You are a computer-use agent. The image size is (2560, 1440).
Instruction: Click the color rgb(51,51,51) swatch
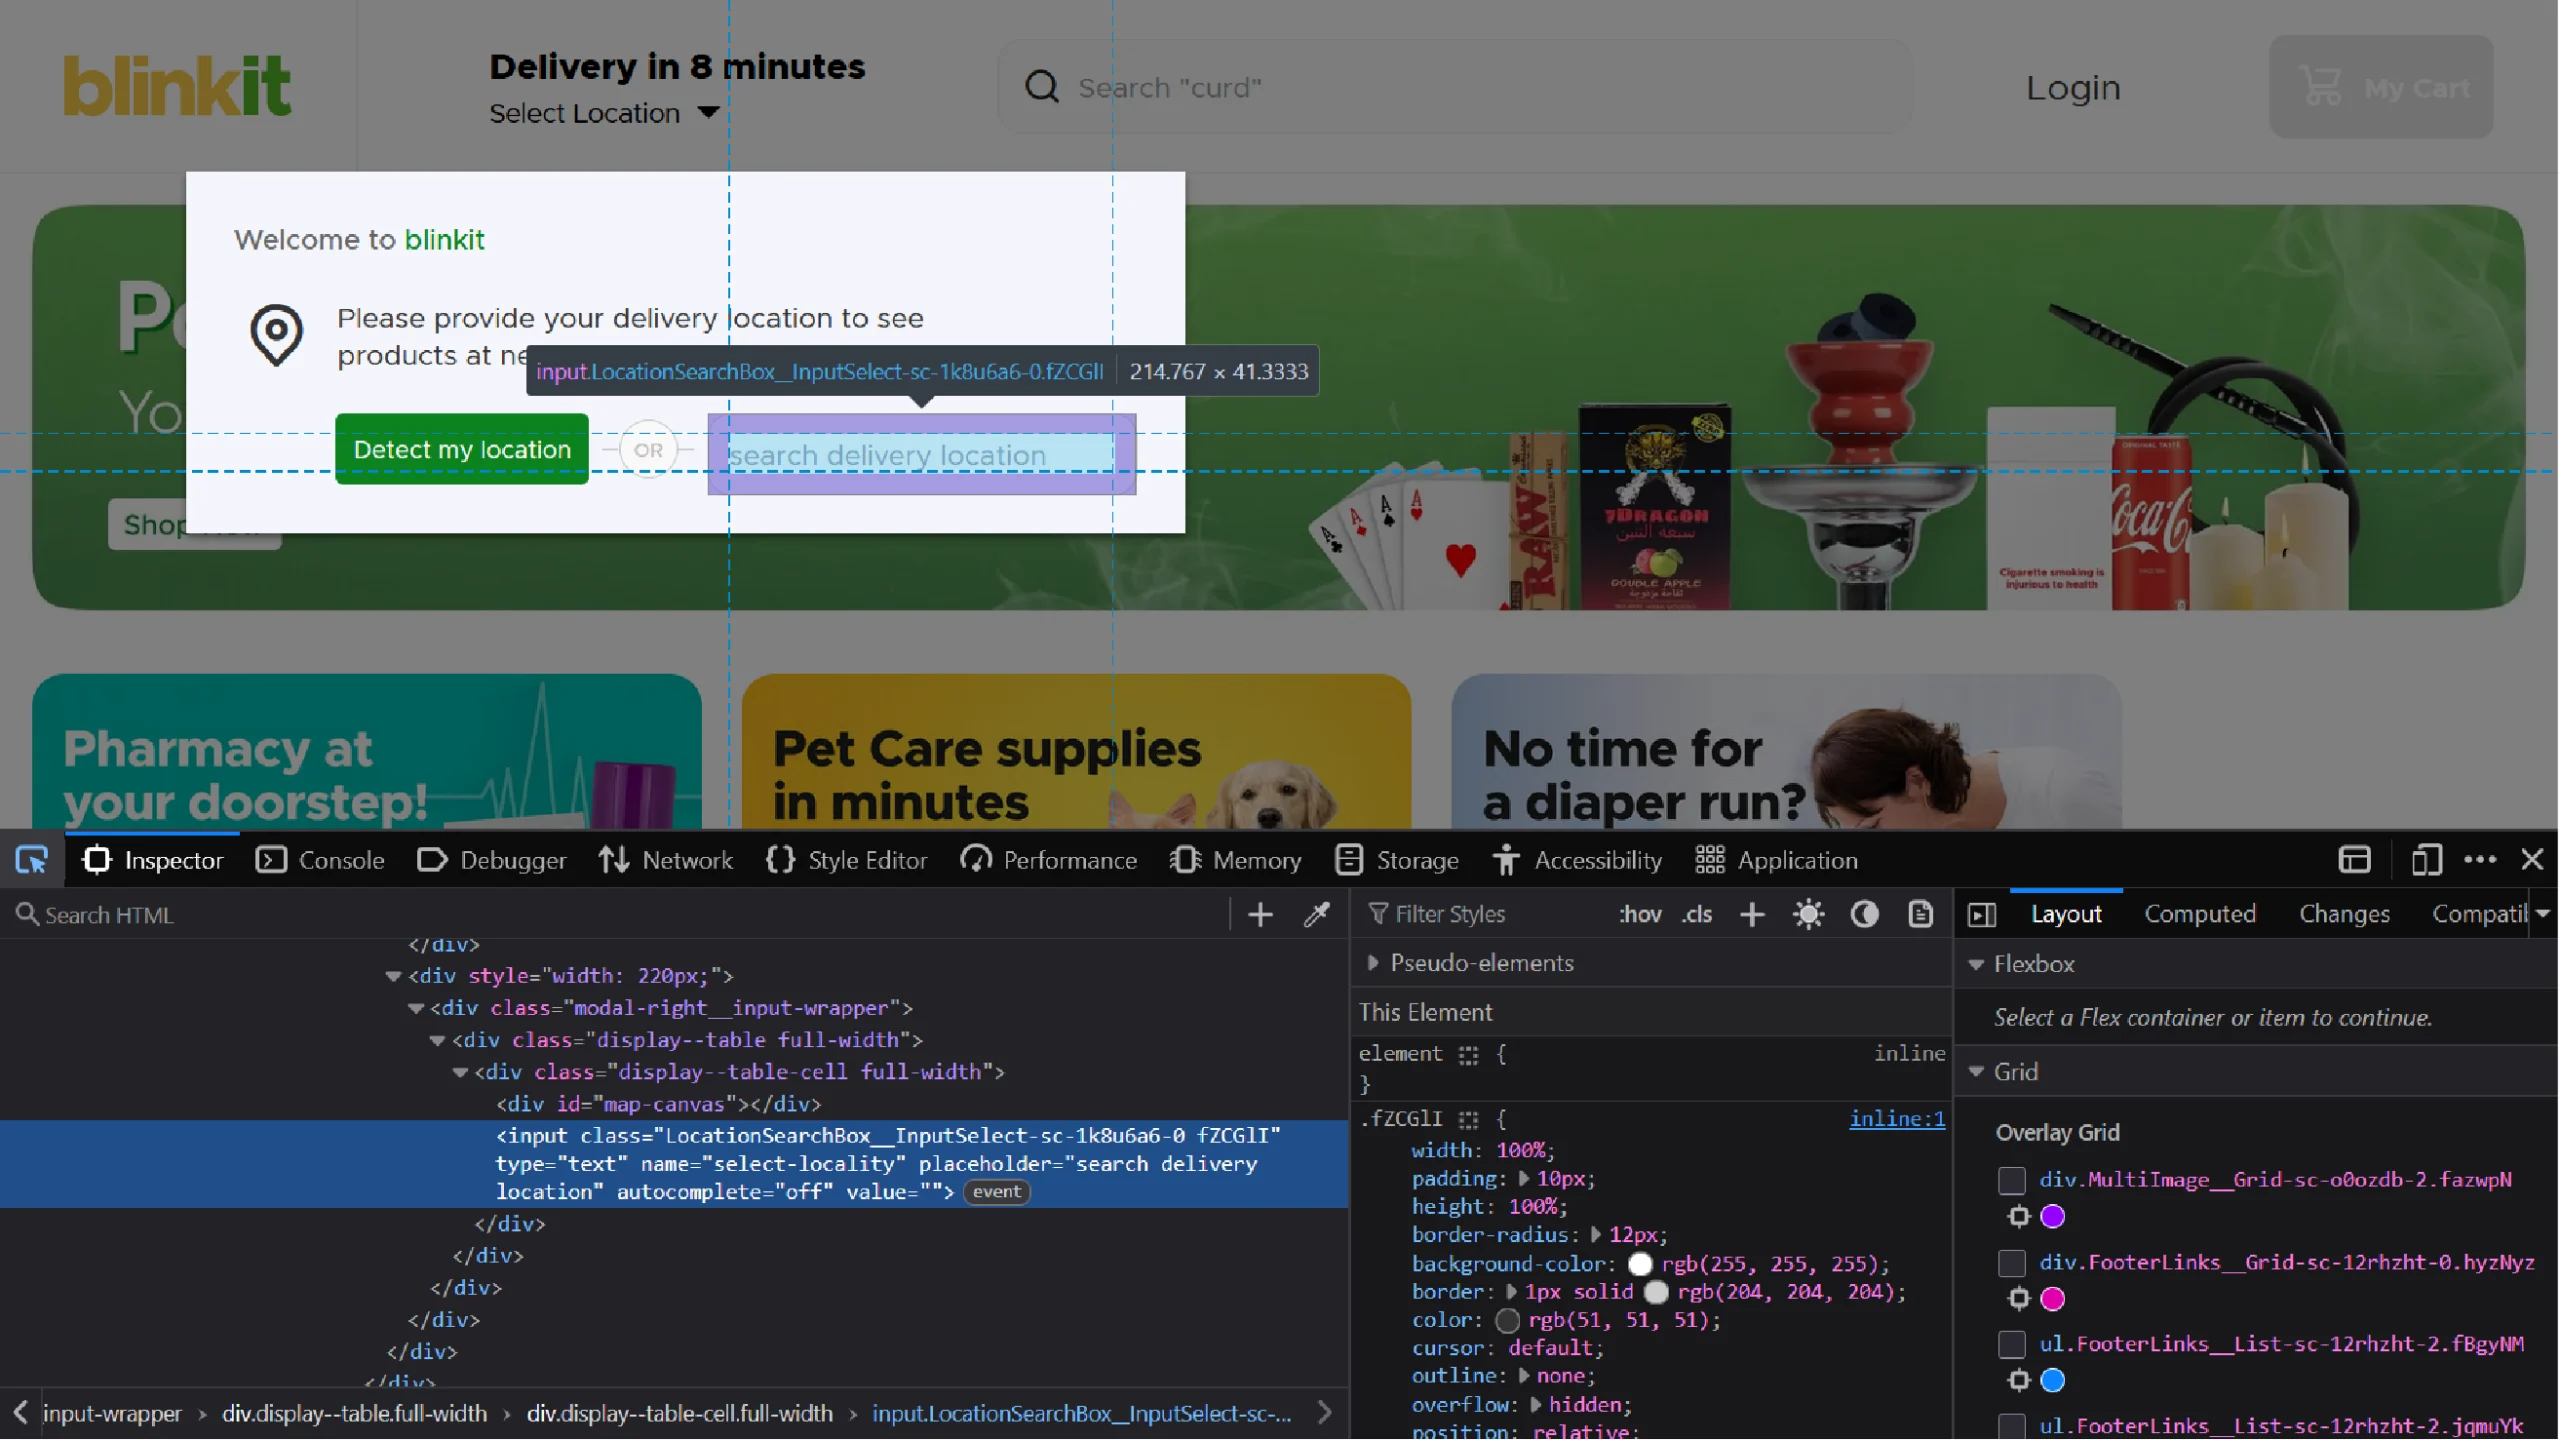coord(1508,1322)
